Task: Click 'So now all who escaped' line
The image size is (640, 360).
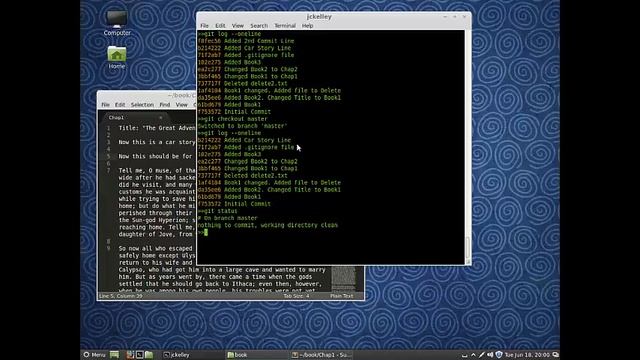Action: pos(156,249)
